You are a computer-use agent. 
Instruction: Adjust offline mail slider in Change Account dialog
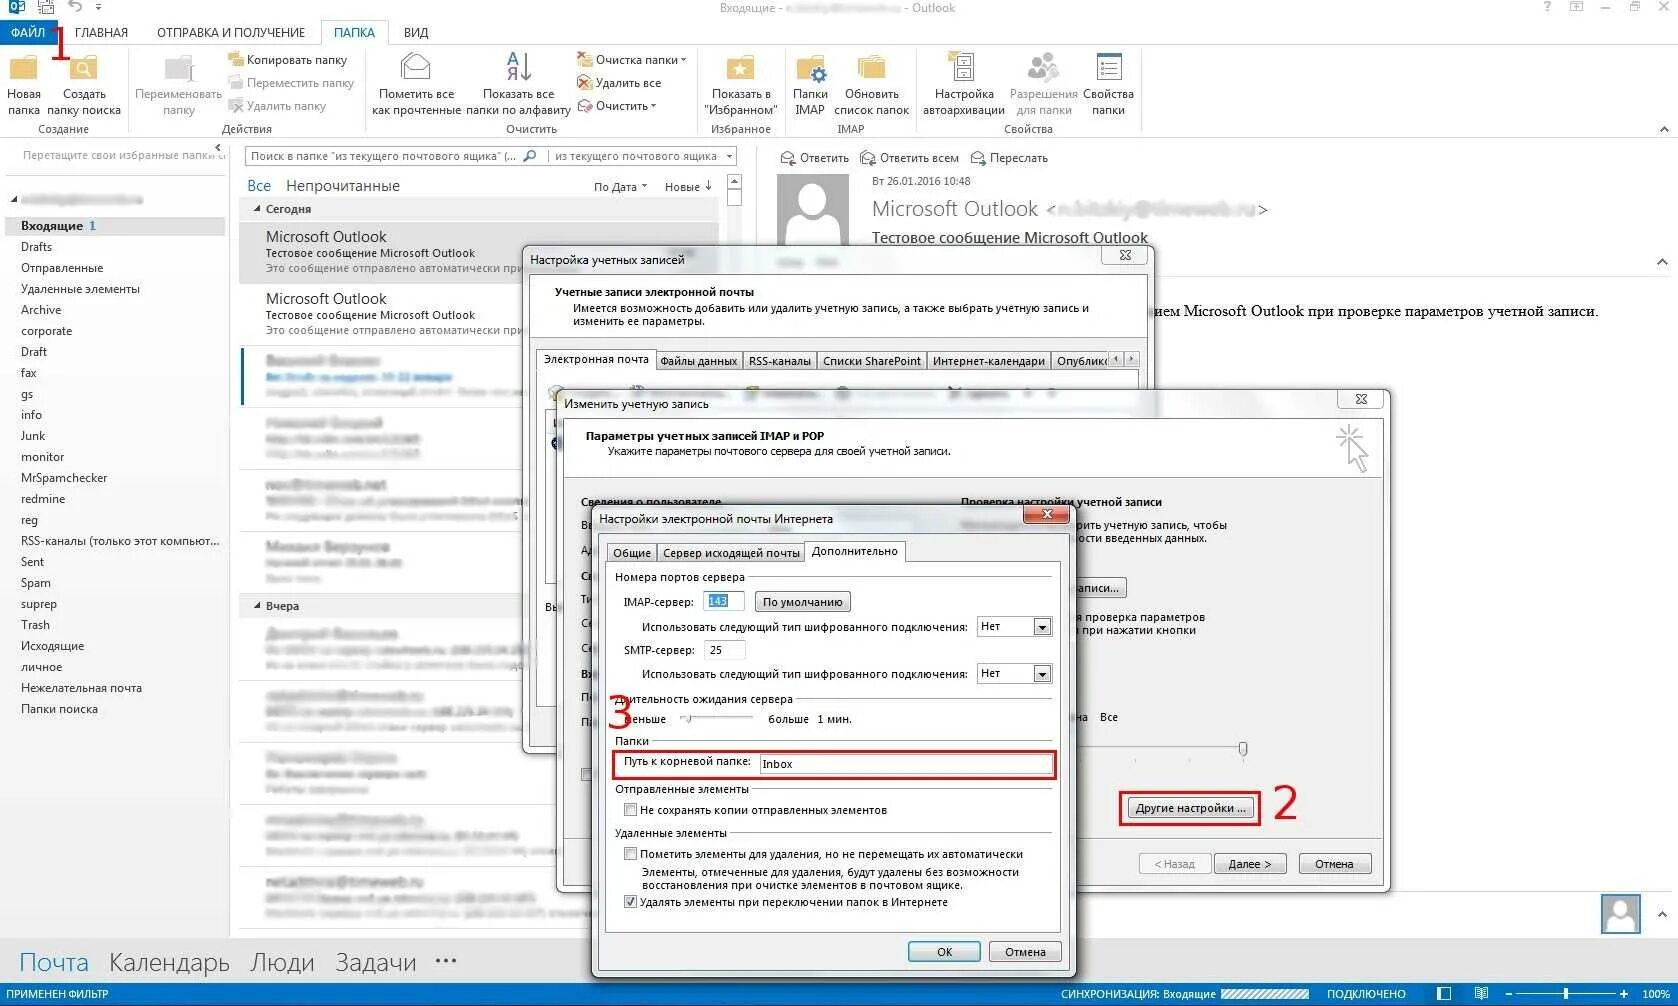[x=1243, y=748]
